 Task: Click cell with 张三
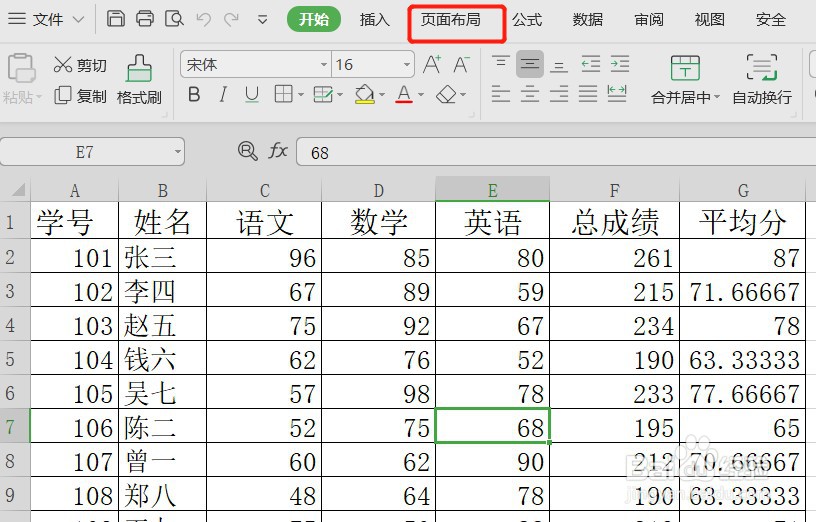[x=162, y=257]
